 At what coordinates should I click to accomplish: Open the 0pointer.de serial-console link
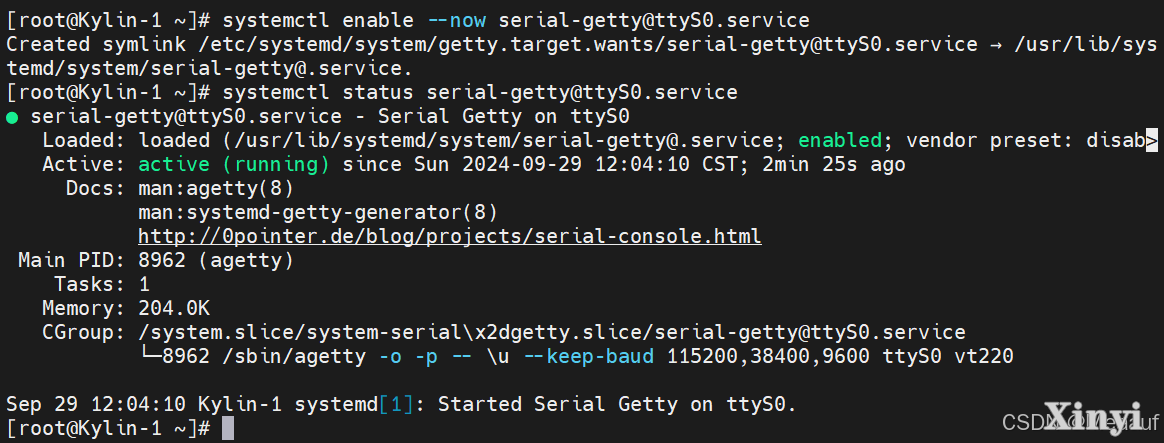coord(450,237)
